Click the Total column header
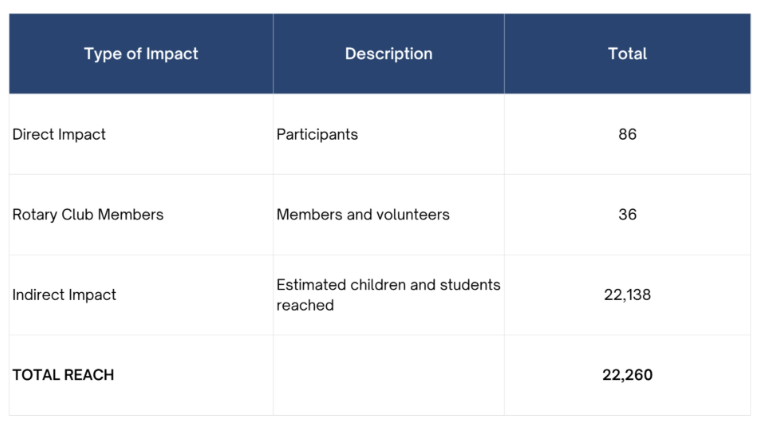This screenshot has width=758, height=421. pyautogui.click(x=627, y=54)
